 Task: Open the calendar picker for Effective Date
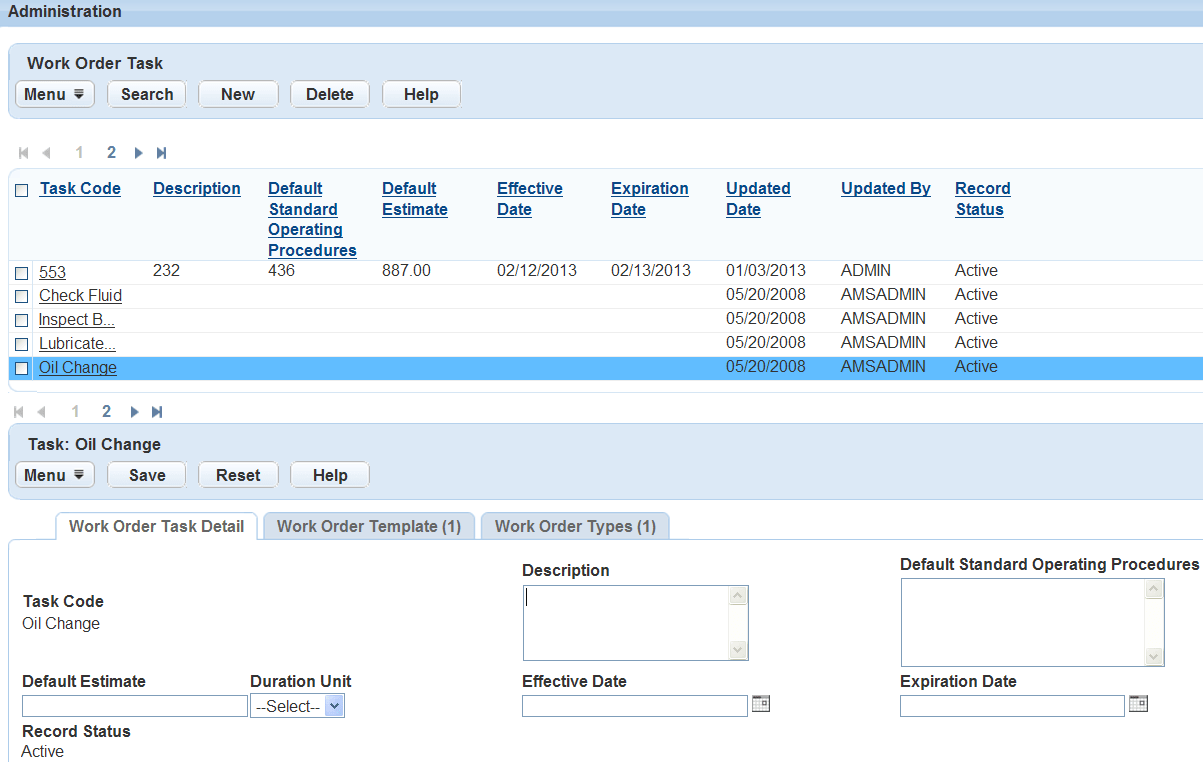point(760,704)
